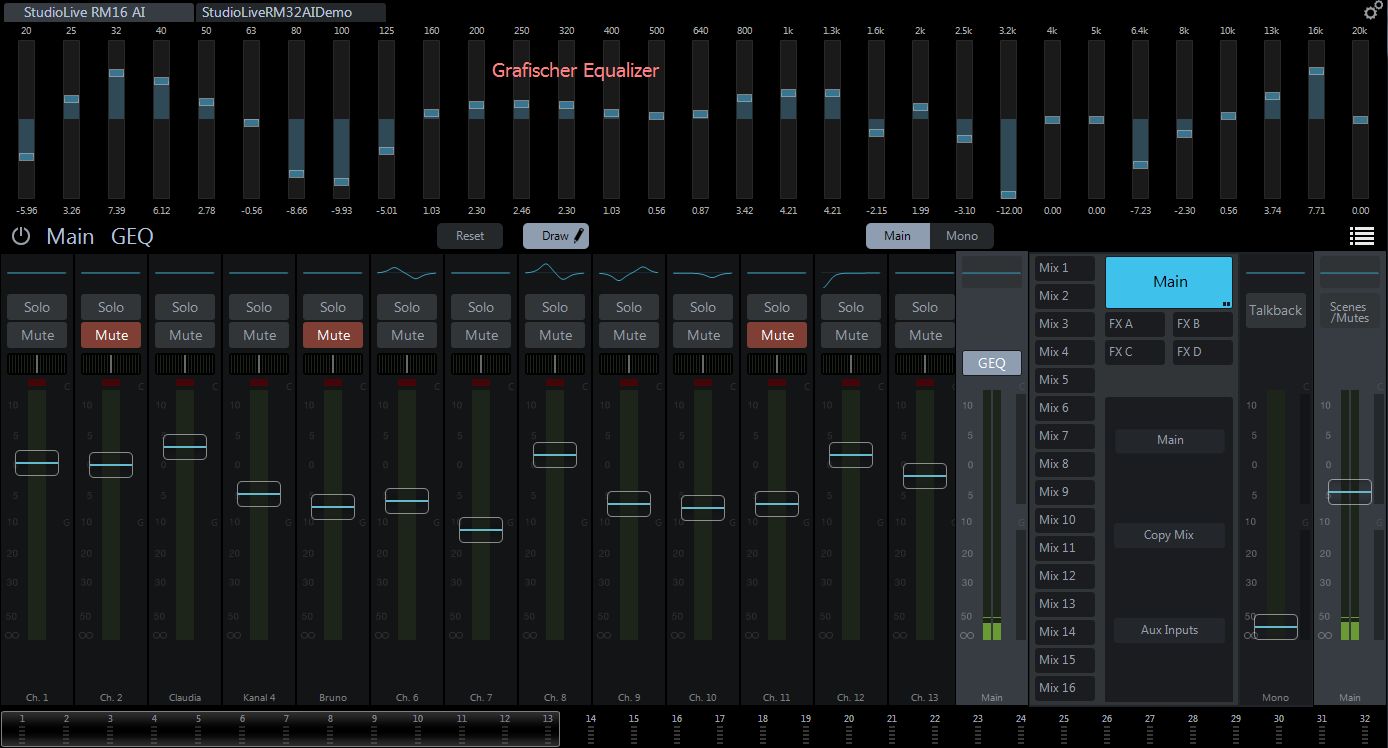The height and width of the screenshot is (748, 1388).
Task: Open Ch. 9 EQ curve thumbnail
Action: click(629, 272)
